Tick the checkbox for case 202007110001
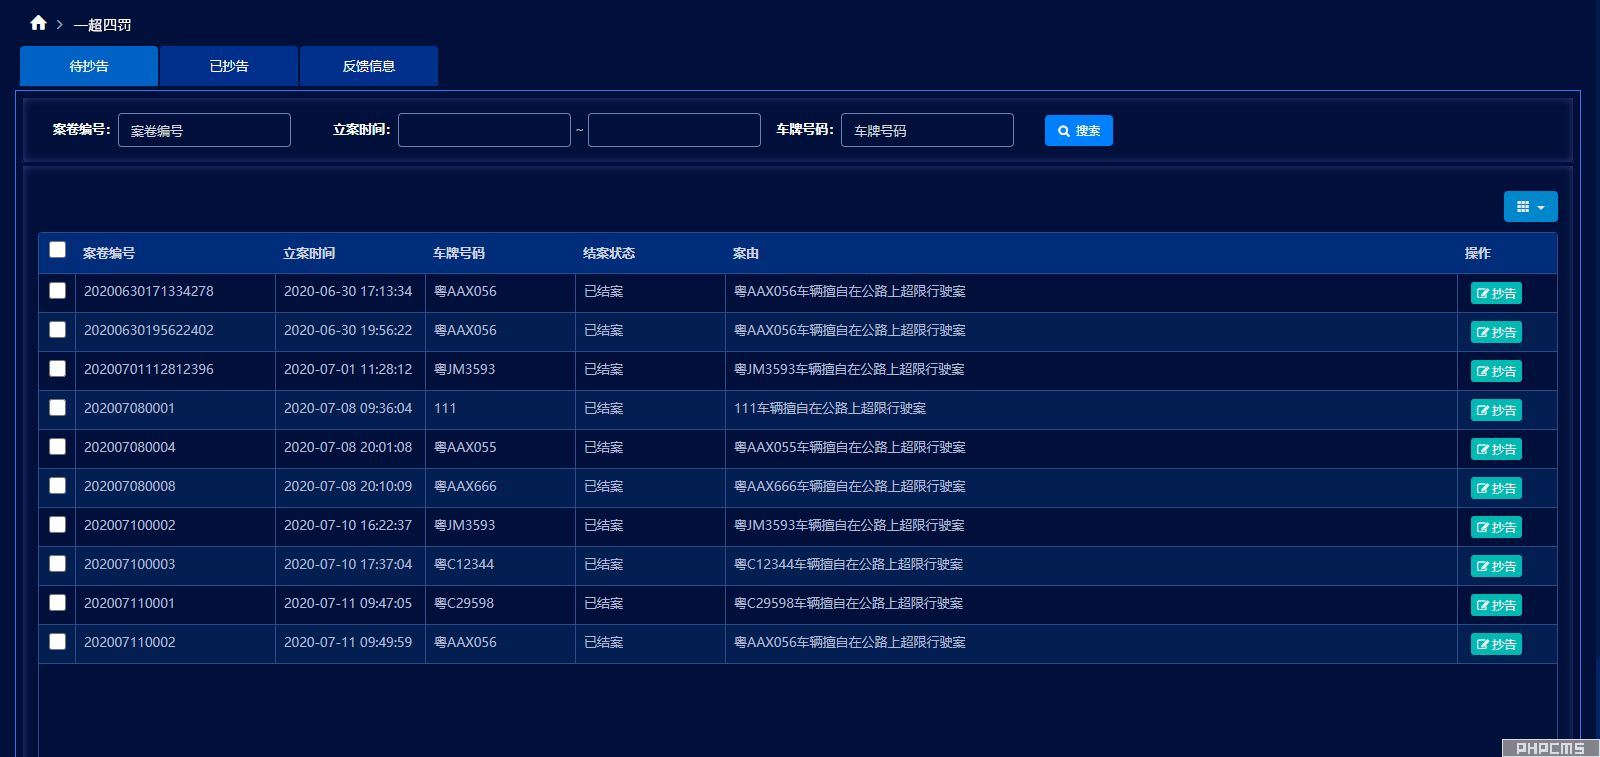Viewport: 1600px width, 757px height. [58, 603]
